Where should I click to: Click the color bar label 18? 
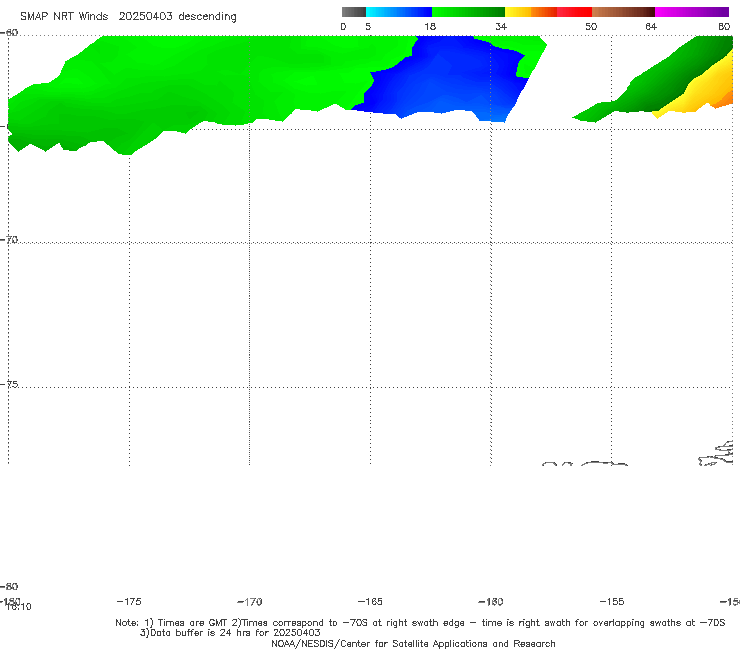[430, 27]
